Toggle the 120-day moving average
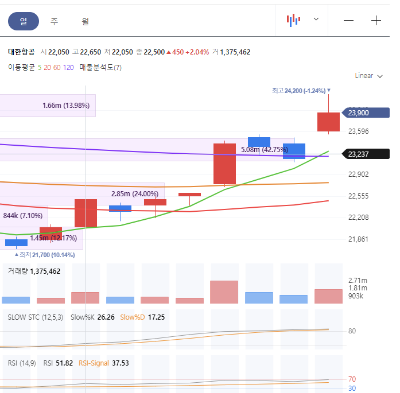400x393 pixels. click(x=68, y=68)
